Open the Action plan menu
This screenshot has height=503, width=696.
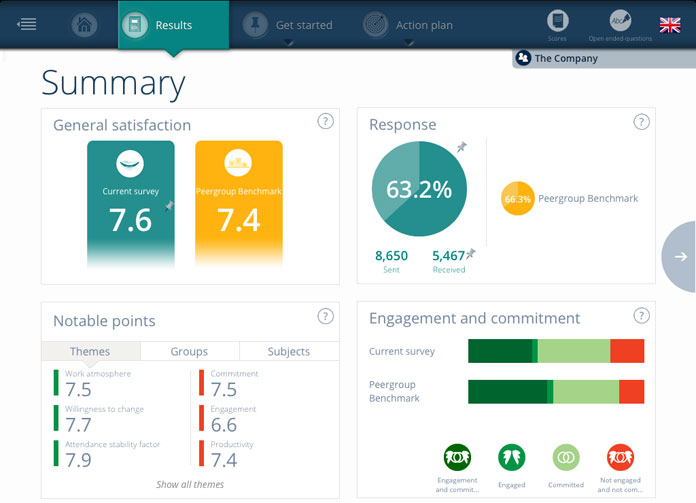[x=424, y=25]
